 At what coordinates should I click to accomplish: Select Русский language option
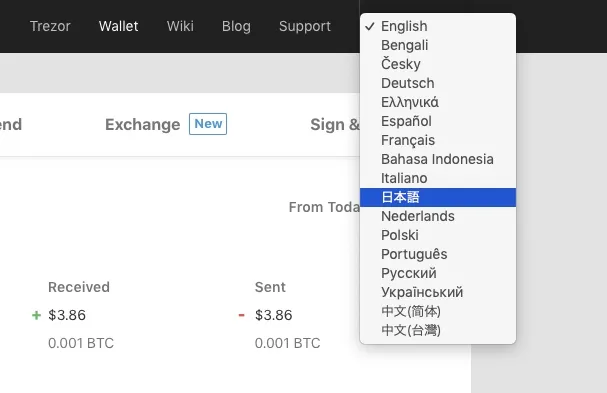tap(438, 273)
